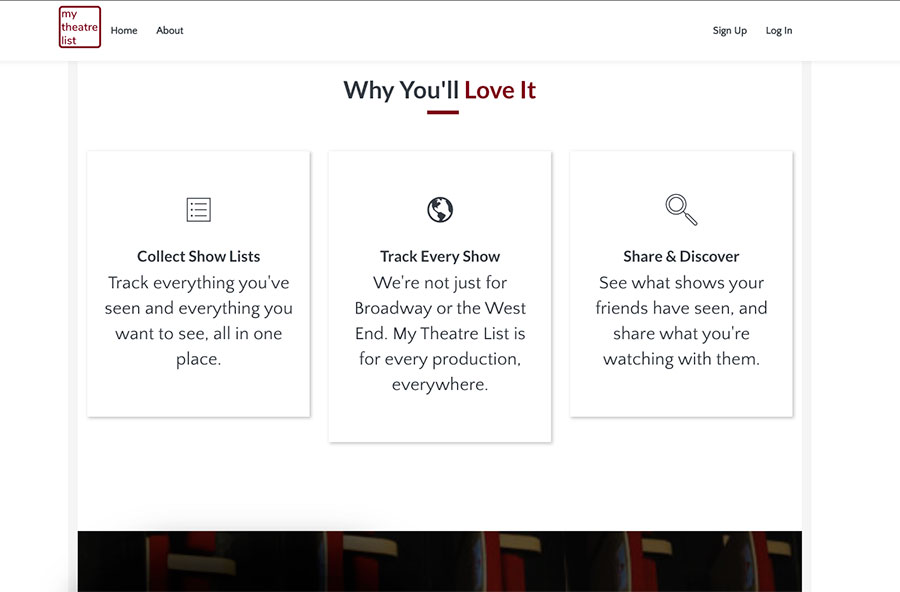Screen dimensions: 900x592
Task: Select the Collect Show Lists heading
Action: 199,256
